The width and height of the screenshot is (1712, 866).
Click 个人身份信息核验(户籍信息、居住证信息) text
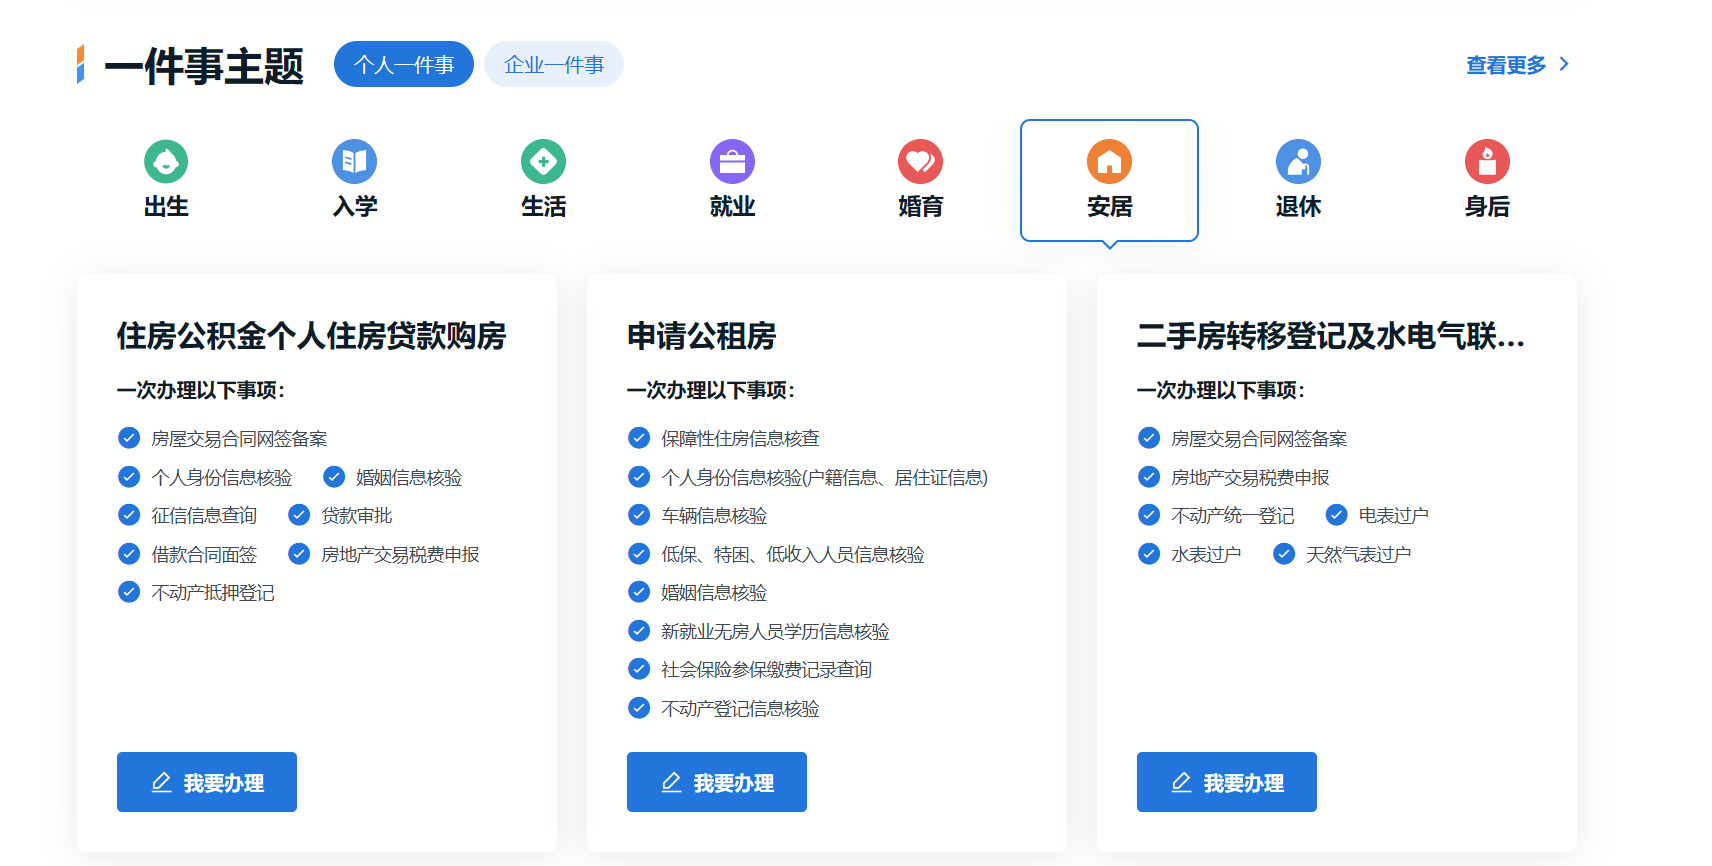(x=824, y=477)
